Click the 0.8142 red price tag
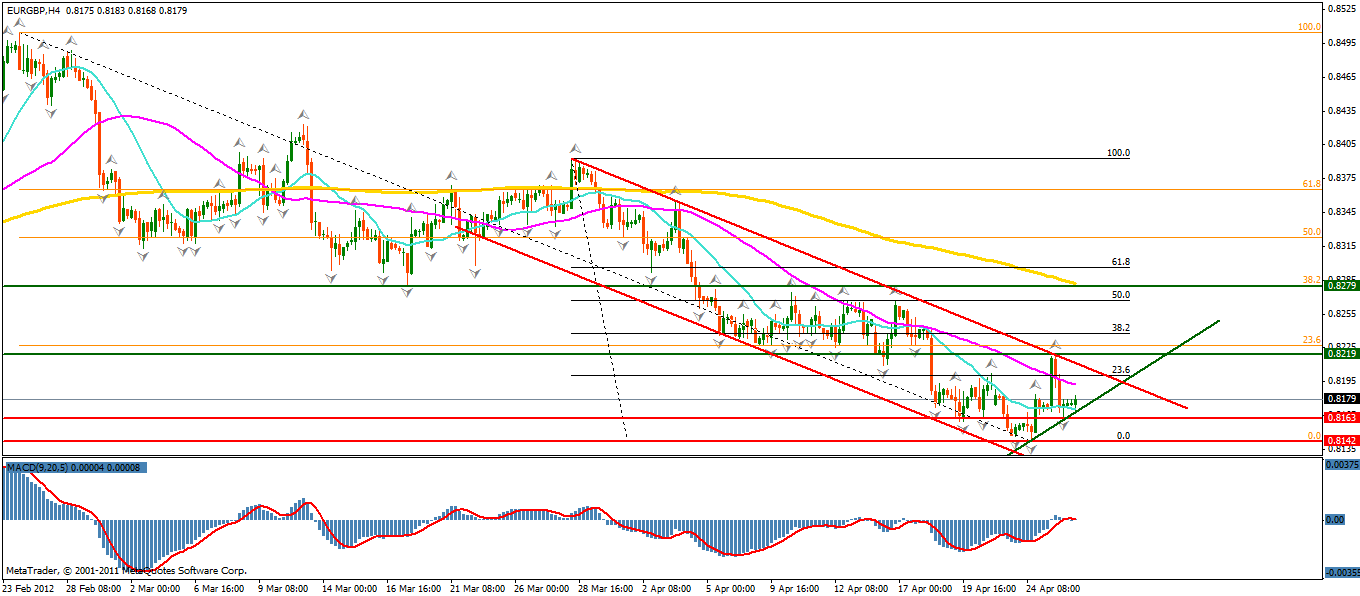1360x596 pixels. pos(1340,441)
